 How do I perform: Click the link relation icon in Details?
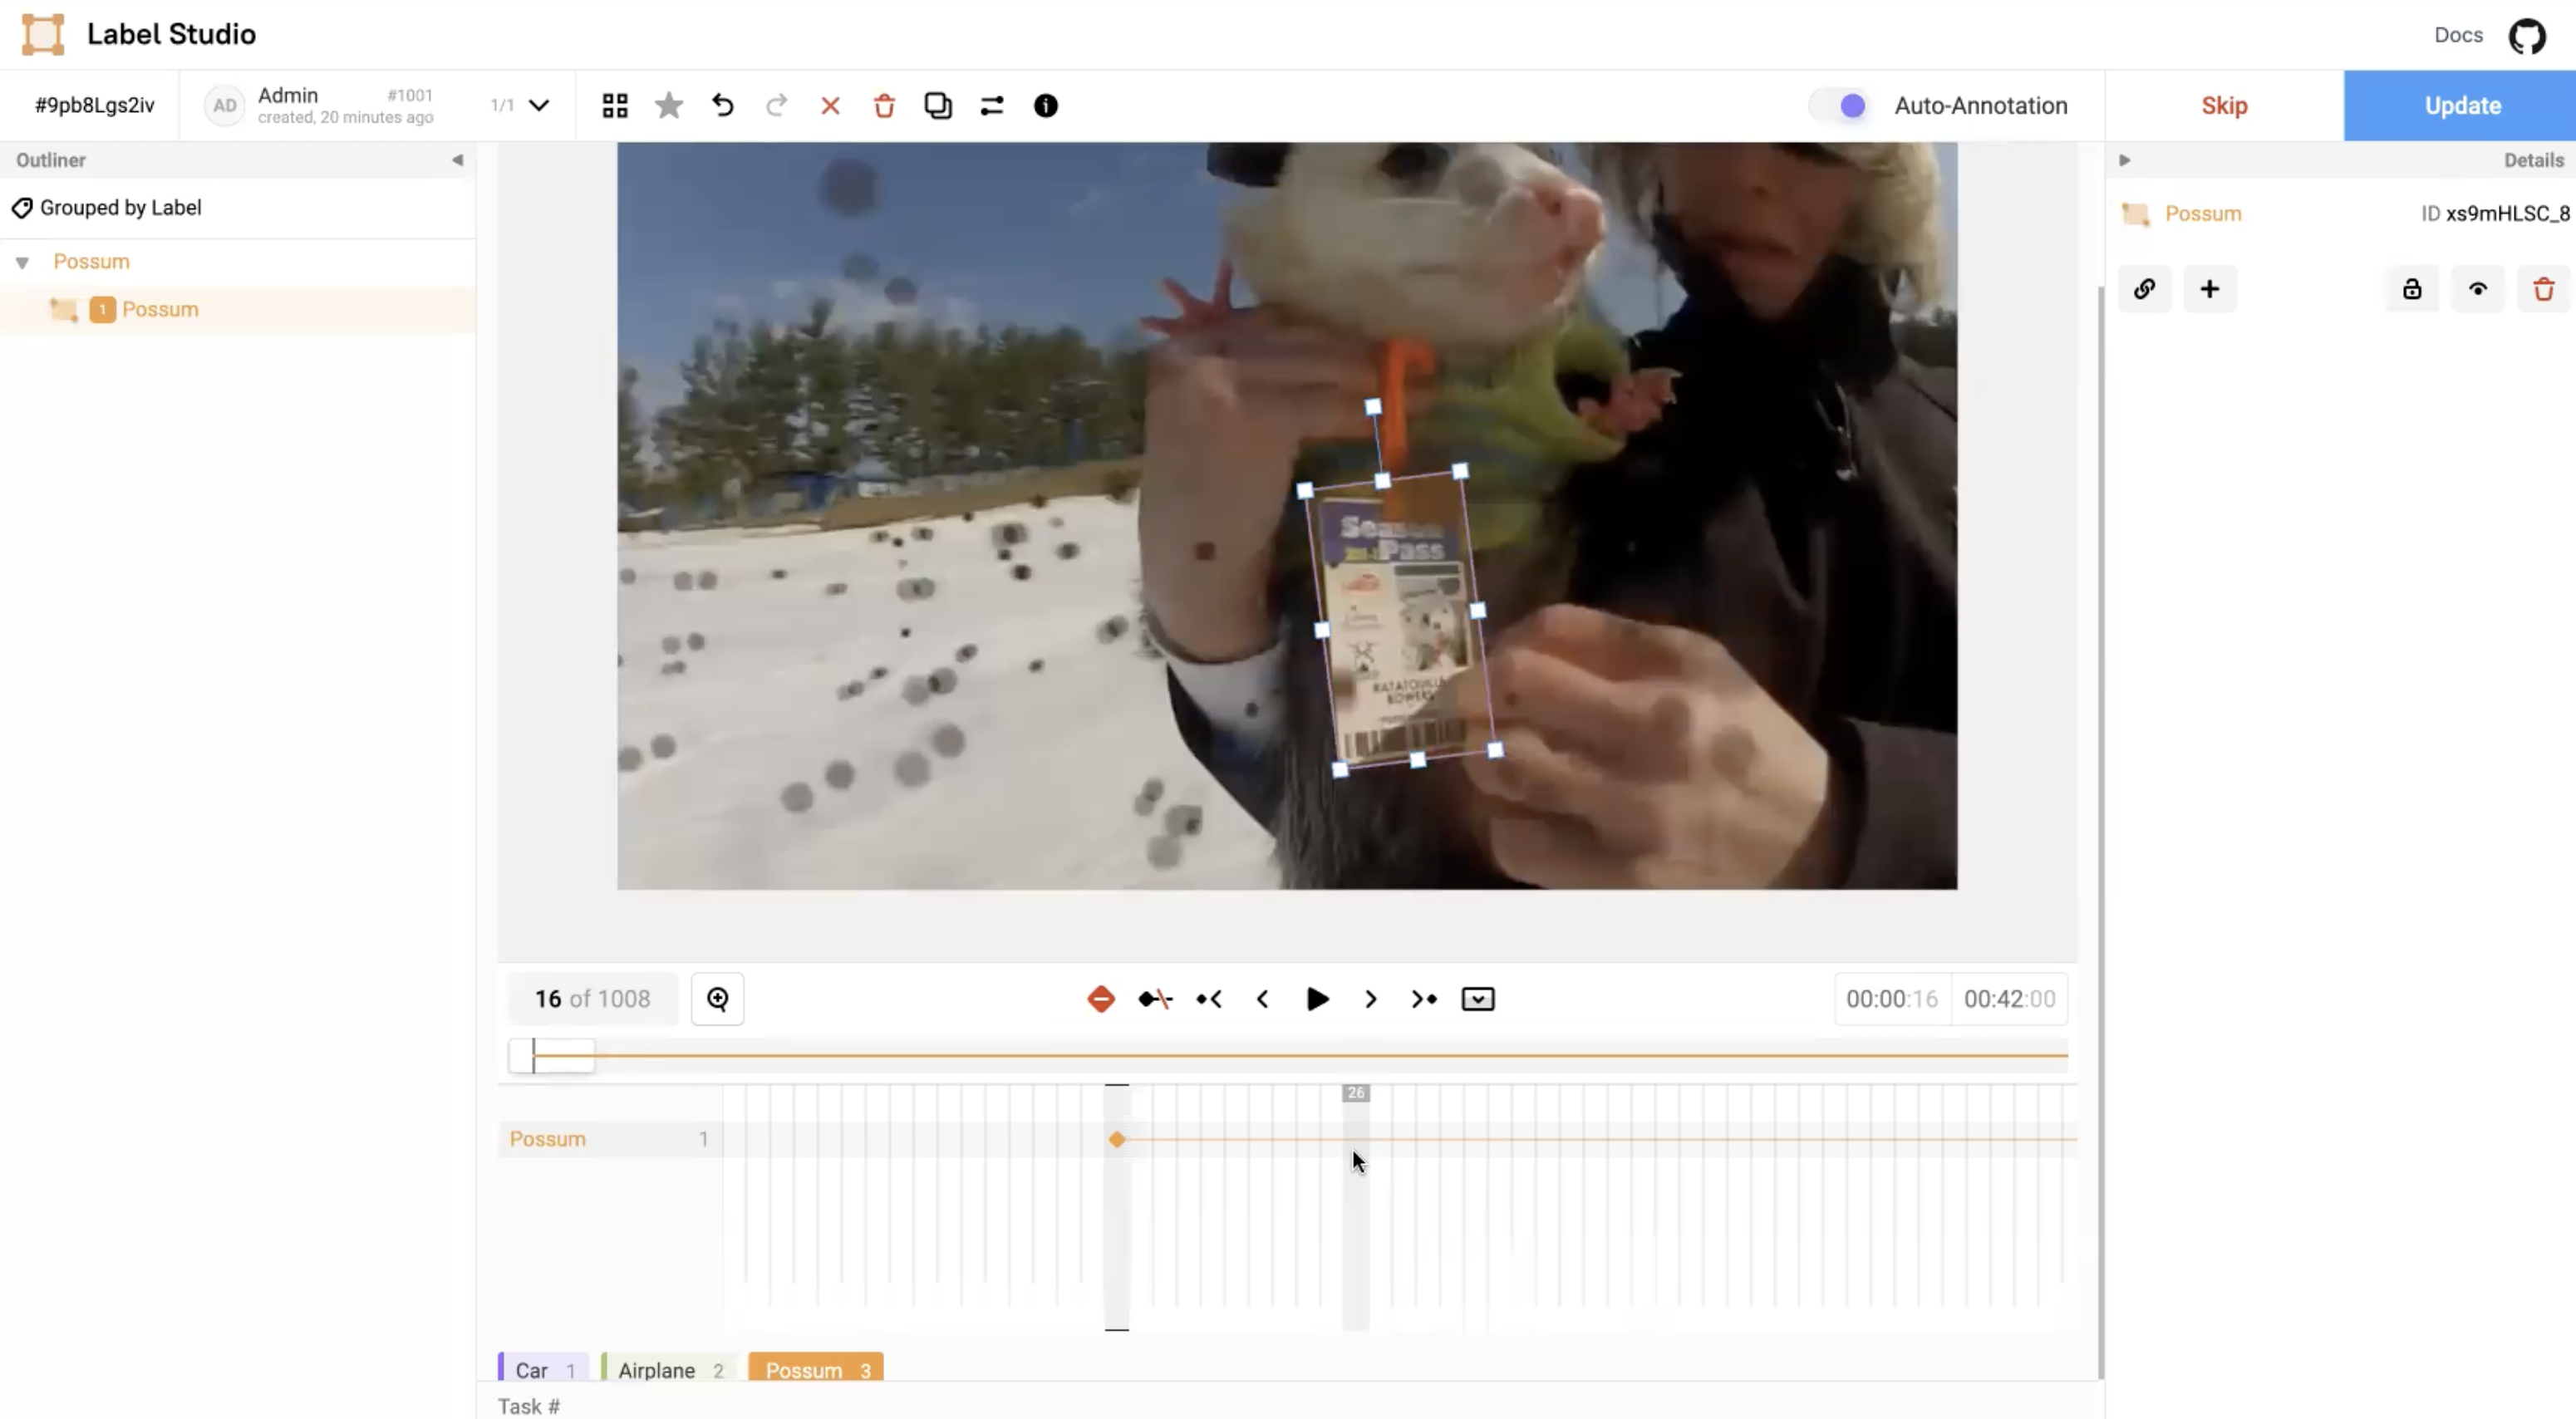tap(2144, 289)
